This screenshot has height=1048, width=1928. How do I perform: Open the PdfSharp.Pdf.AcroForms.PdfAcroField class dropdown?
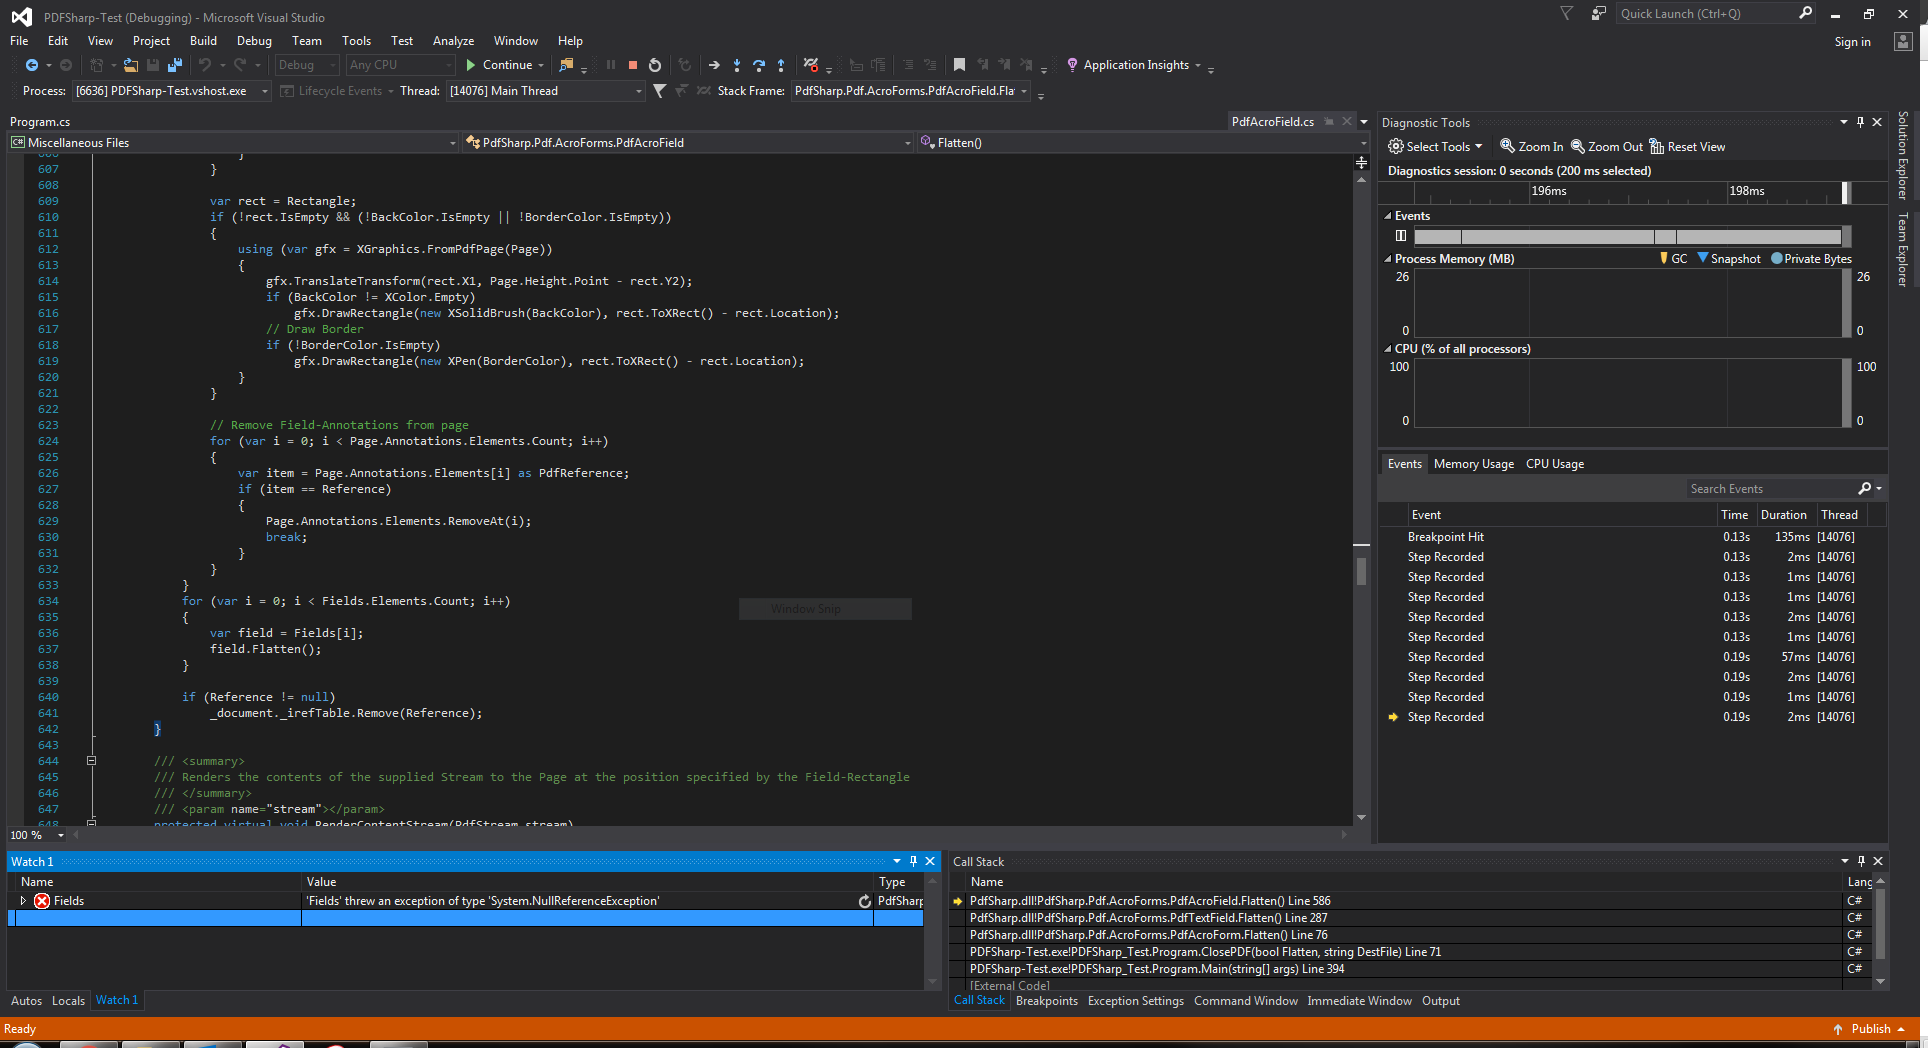tap(688, 143)
